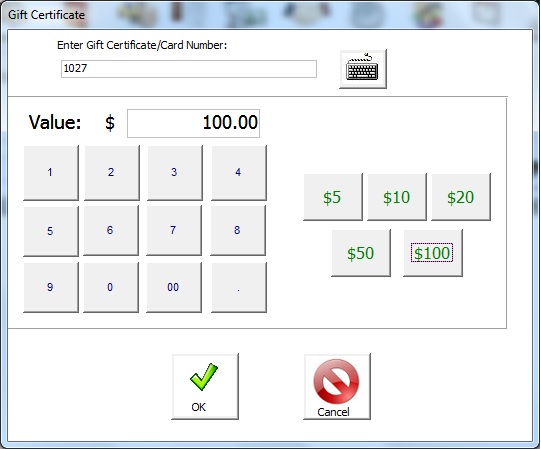Open the on-screen keyboard icon
This screenshot has width=541, height=449.
coord(363,69)
